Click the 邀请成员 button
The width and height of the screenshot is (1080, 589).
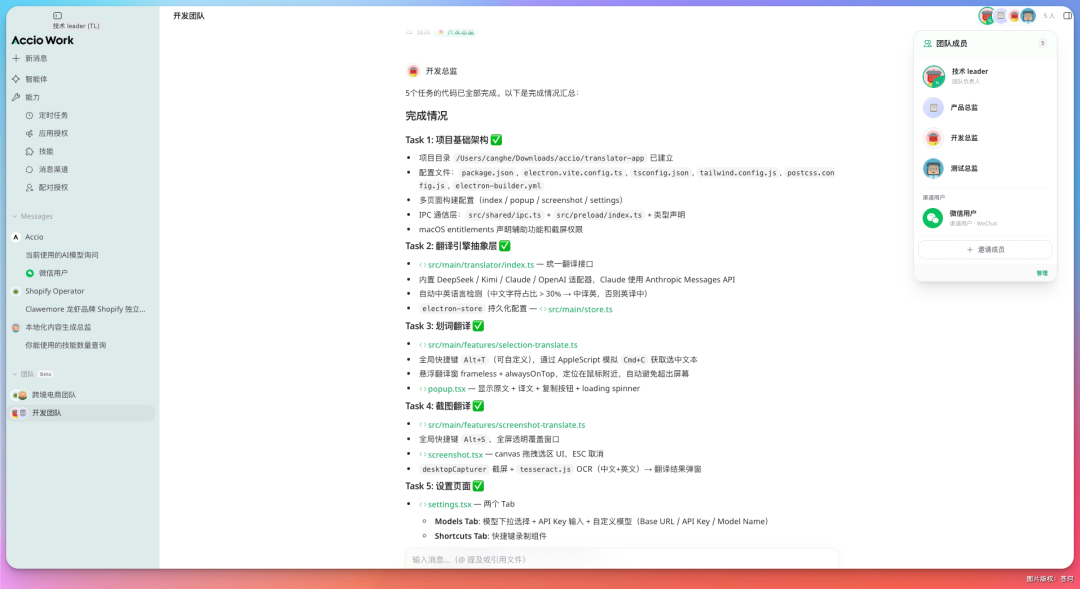click(984, 249)
